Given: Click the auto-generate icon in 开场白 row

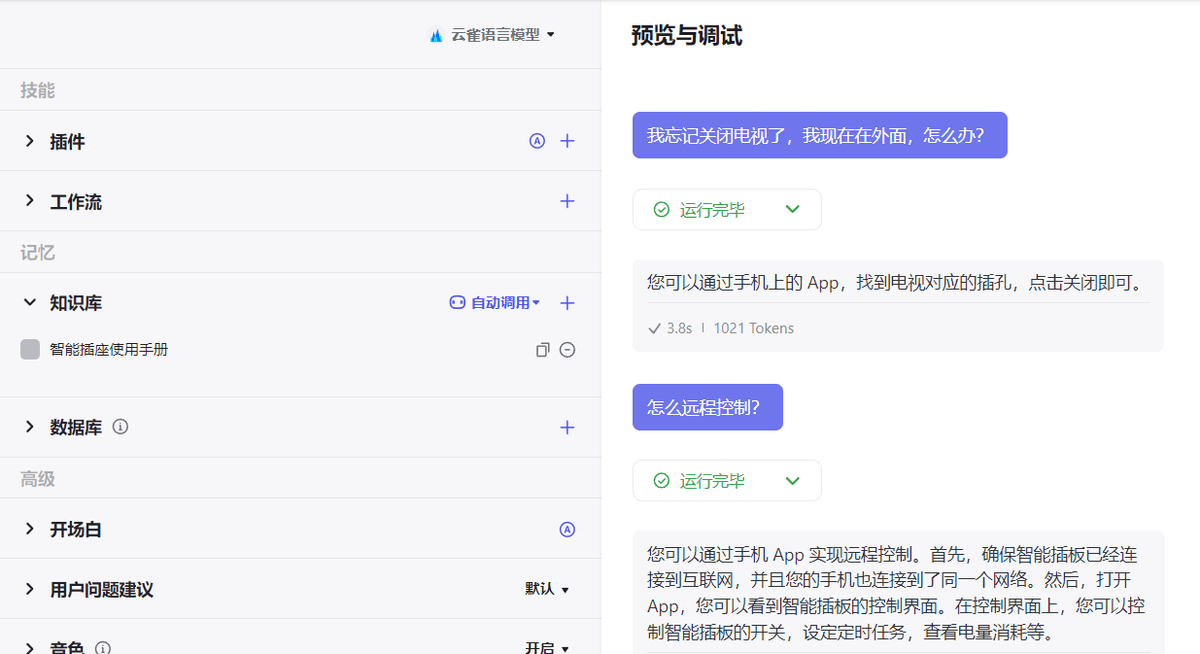Looking at the screenshot, I should 567,530.
